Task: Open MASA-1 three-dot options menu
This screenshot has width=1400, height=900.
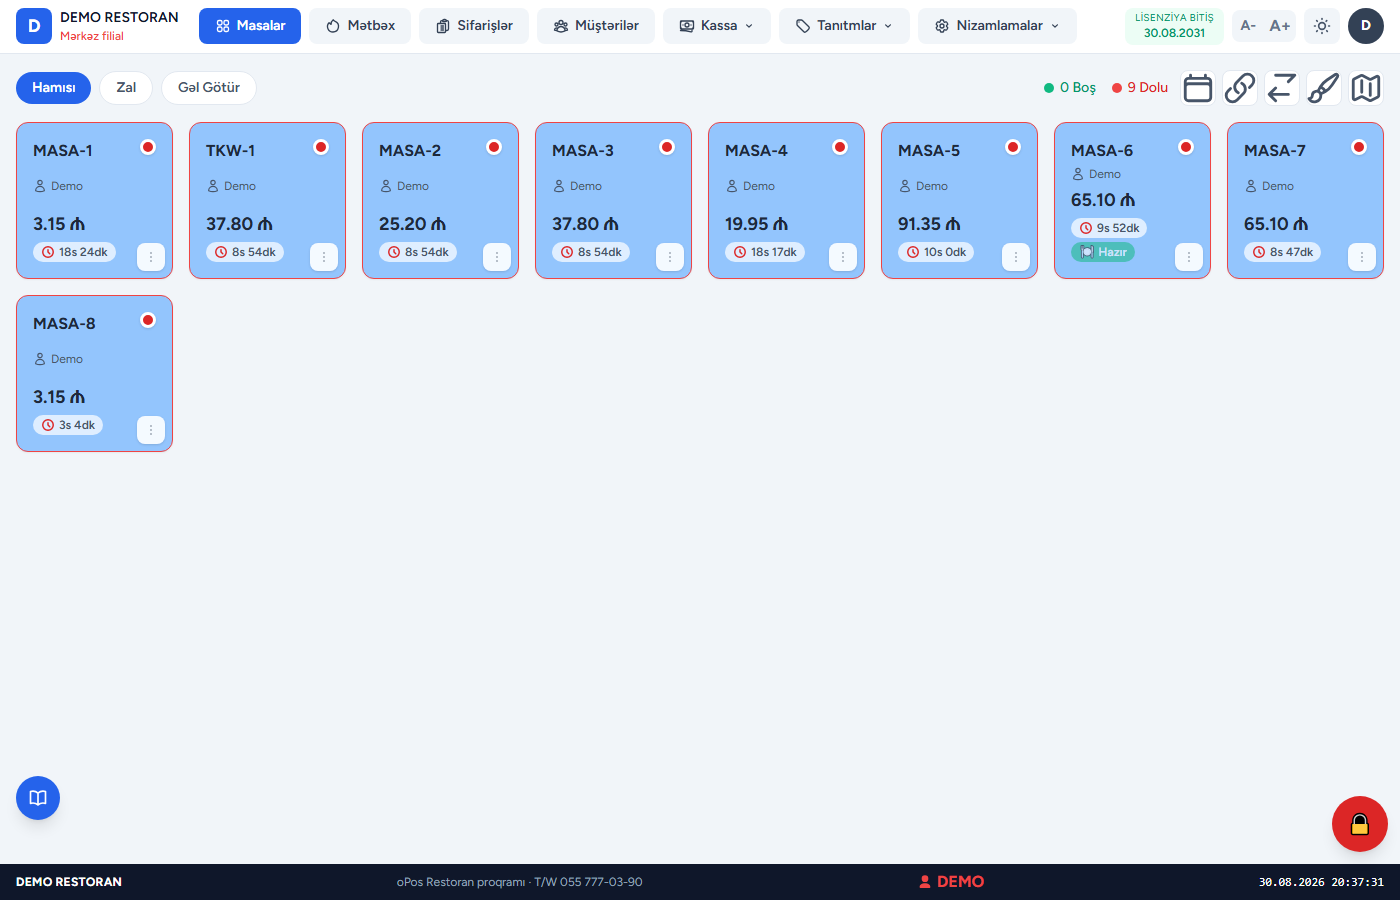Action: click(151, 257)
